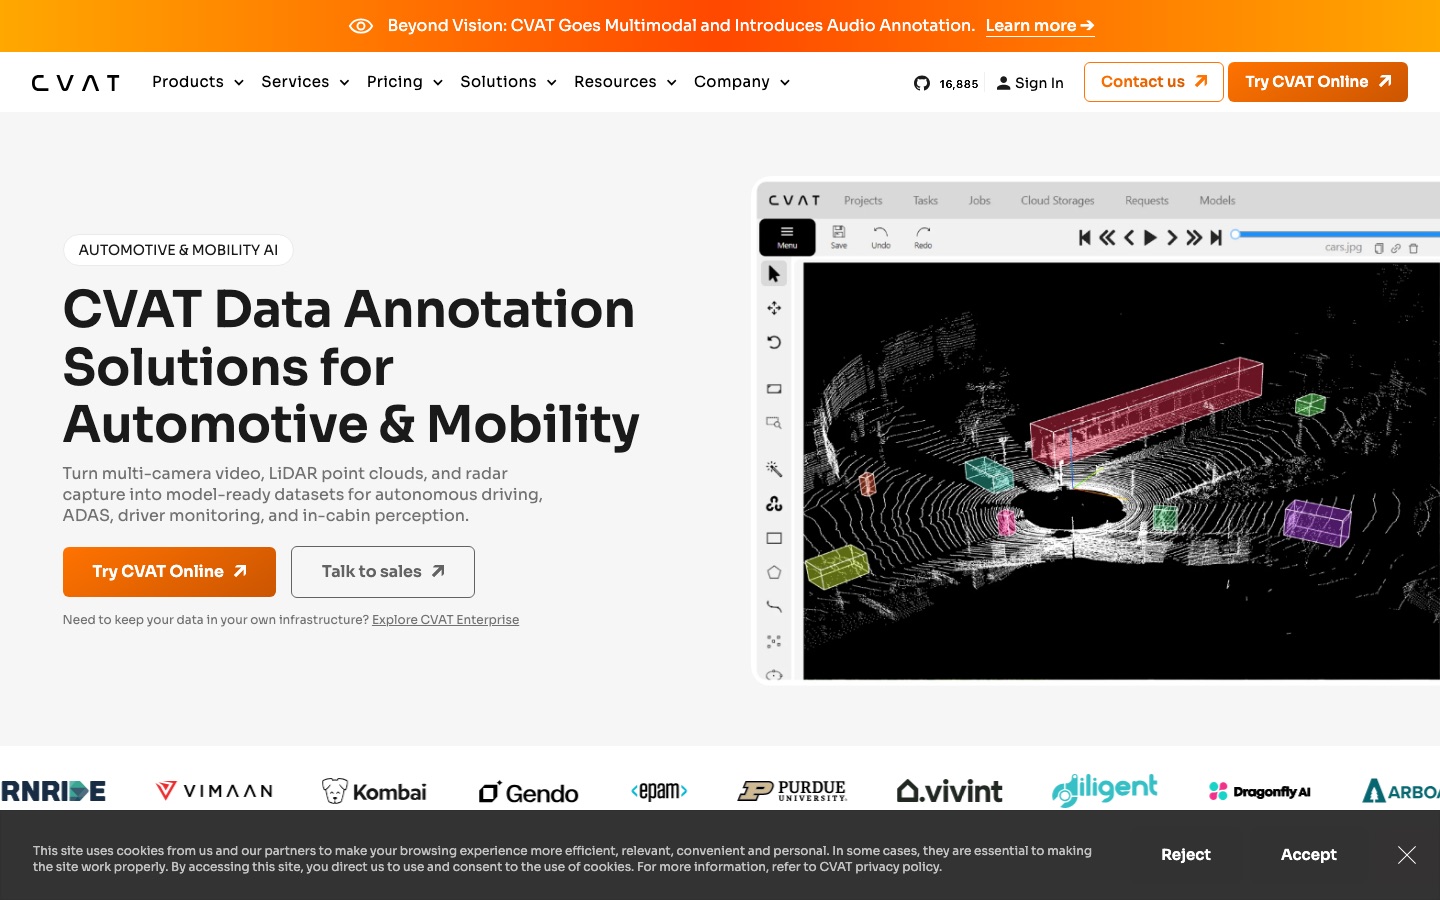Click the OpenCV tools icon in the sidebar
1440x900 pixels.
click(774, 504)
